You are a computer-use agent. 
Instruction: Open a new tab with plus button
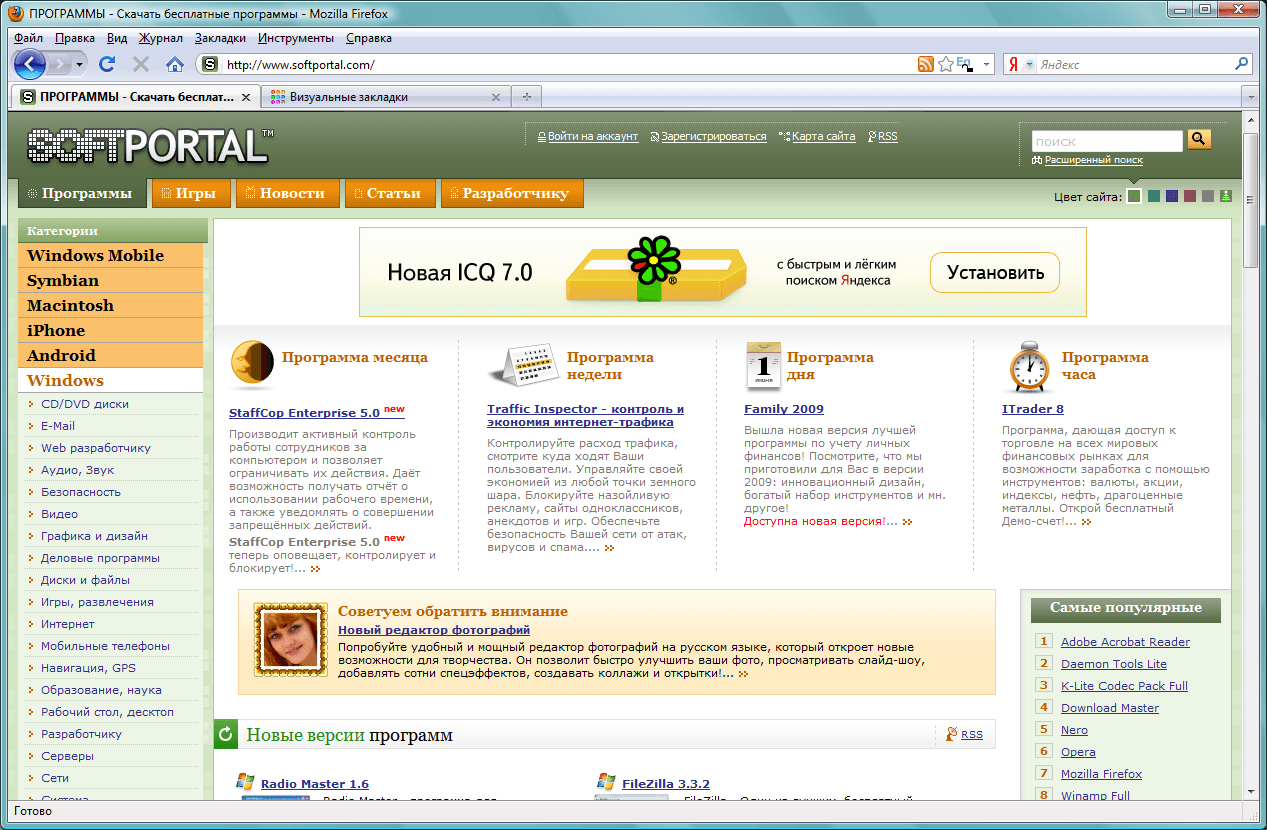click(x=526, y=97)
